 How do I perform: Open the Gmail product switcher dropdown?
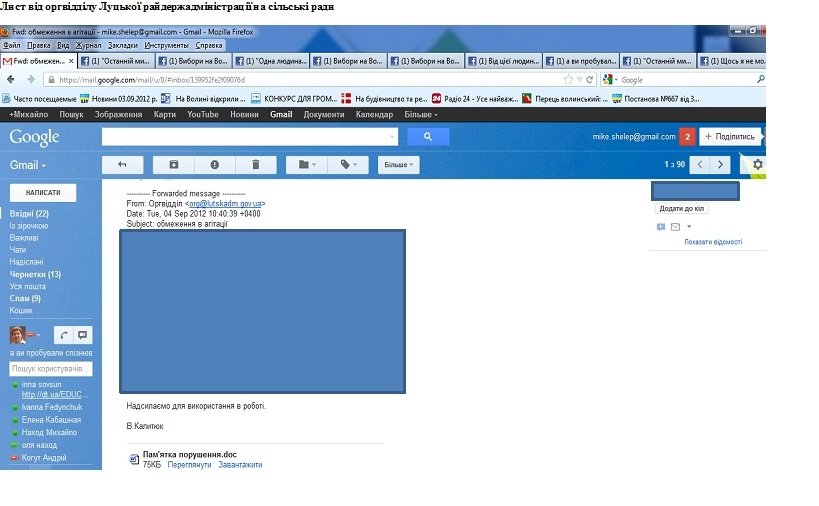tap(28, 164)
